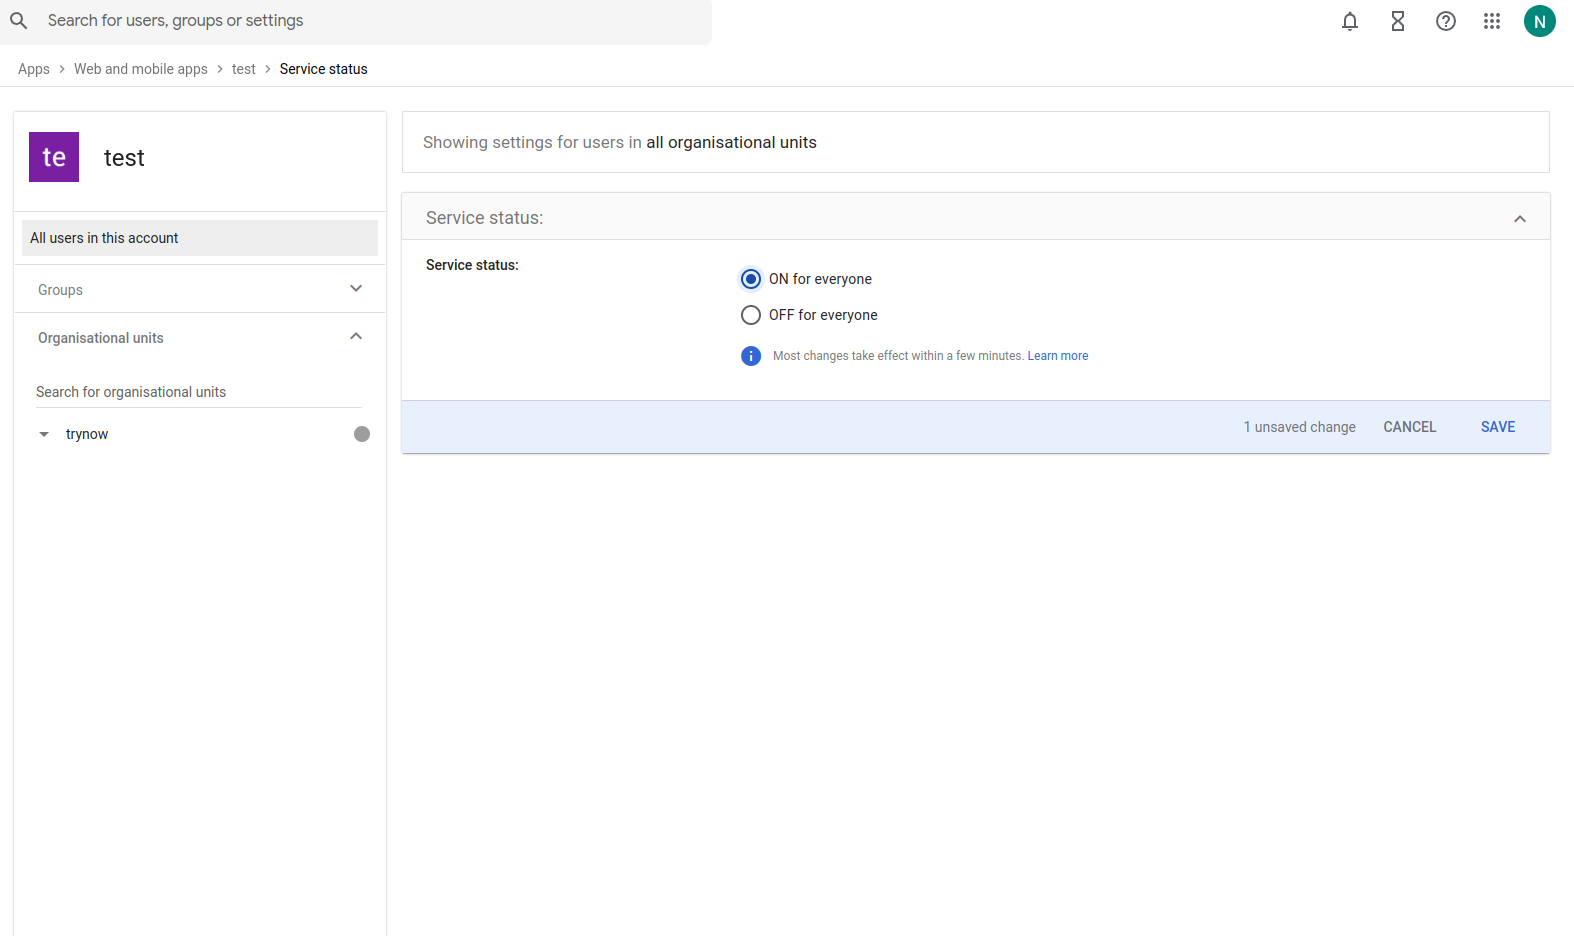Go to Apps breadcrumb
The image size is (1574, 936).
[x=34, y=69]
